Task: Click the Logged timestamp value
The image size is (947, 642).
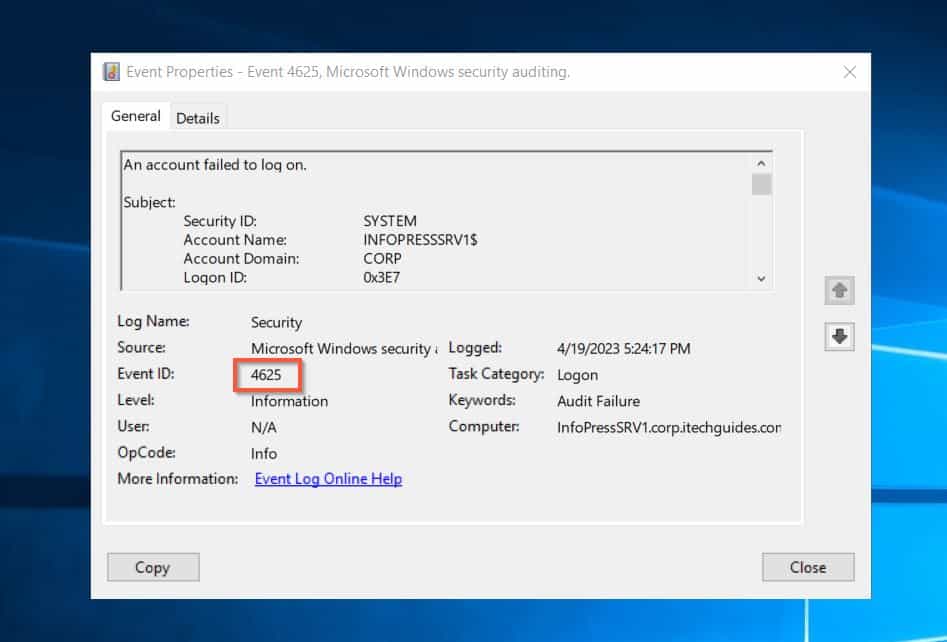Action: click(x=622, y=348)
